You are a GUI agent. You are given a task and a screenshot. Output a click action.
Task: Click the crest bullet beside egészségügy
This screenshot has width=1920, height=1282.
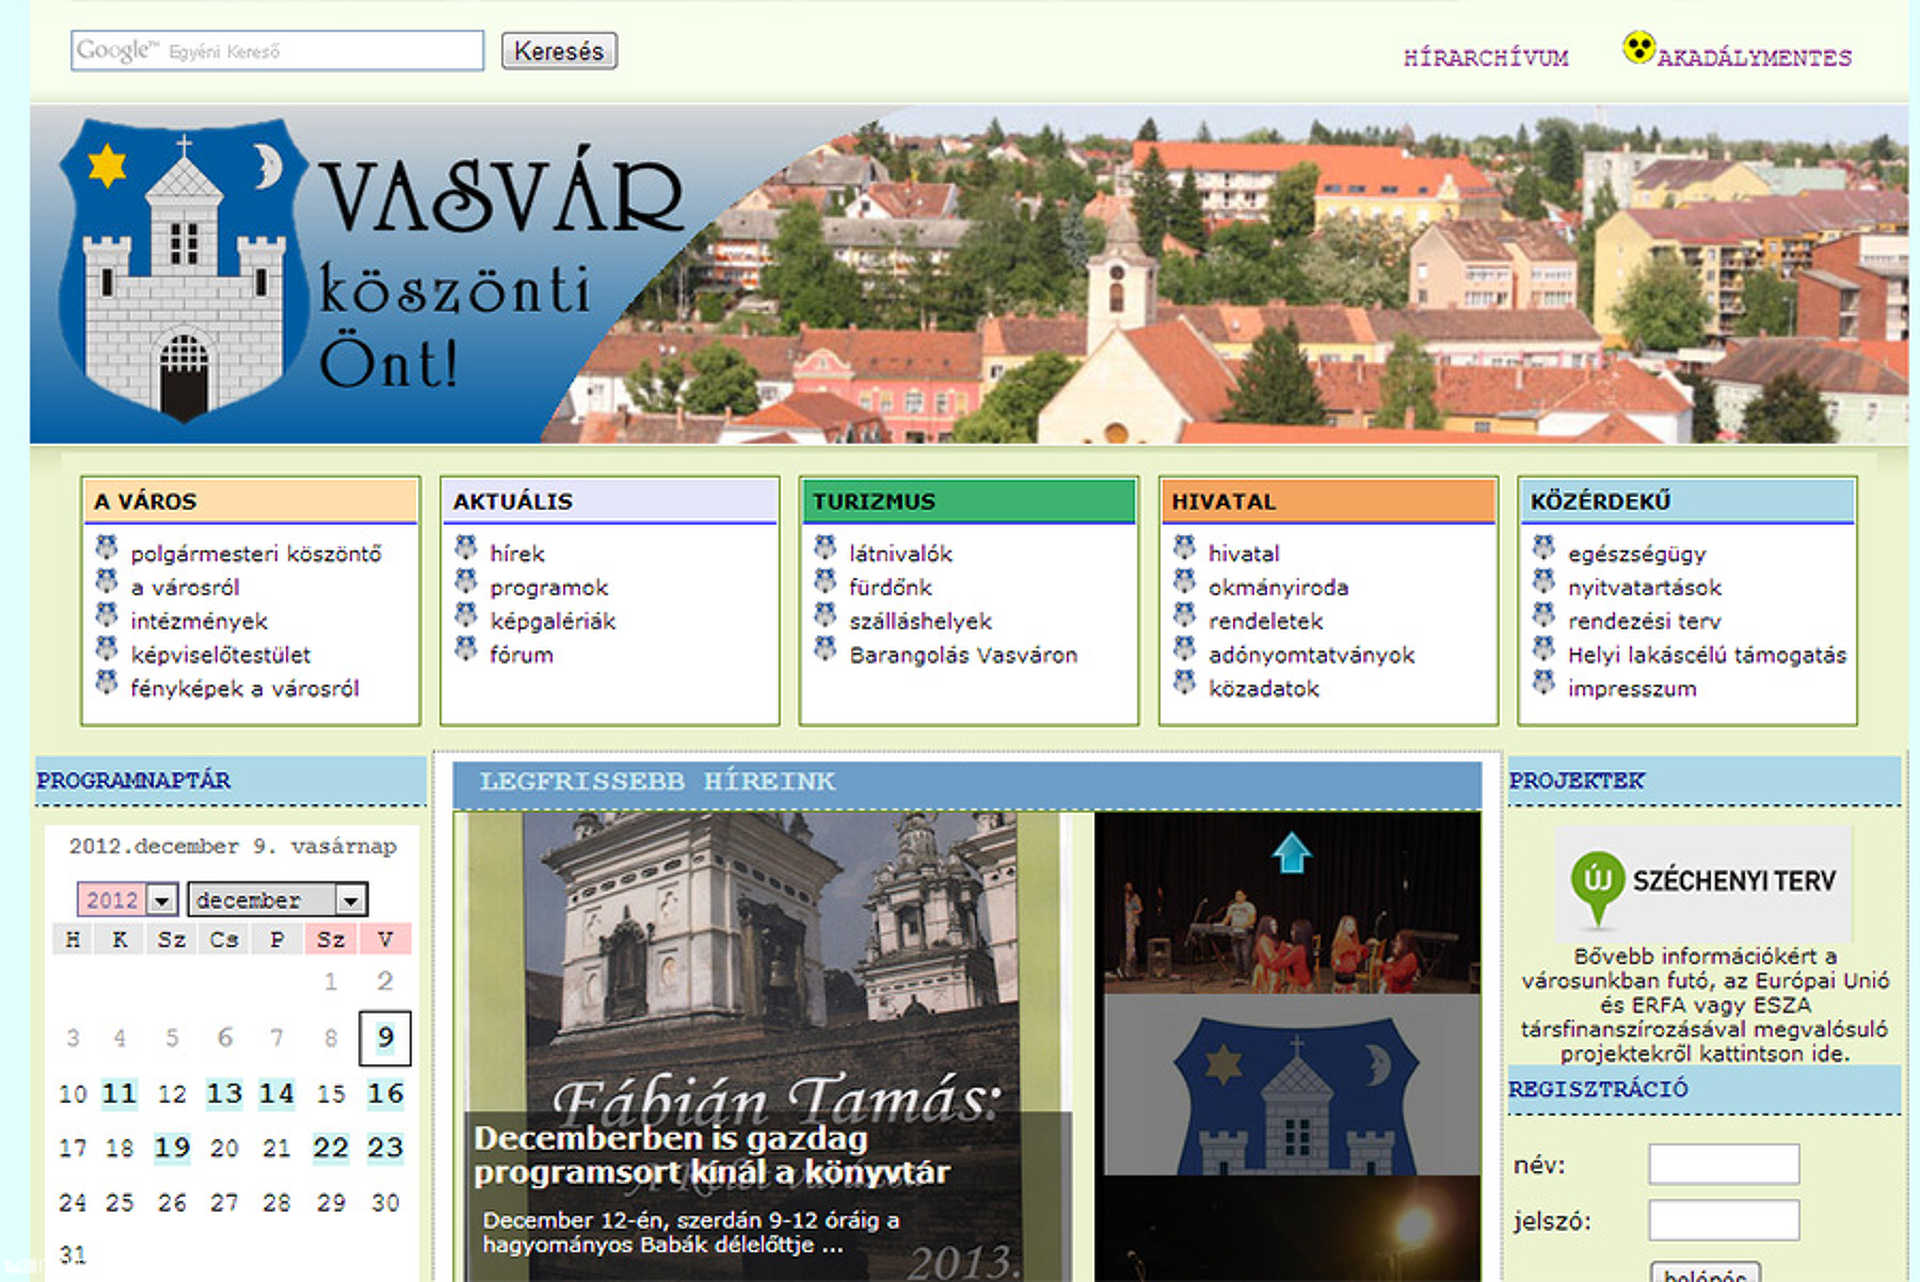(x=1544, y=548)
